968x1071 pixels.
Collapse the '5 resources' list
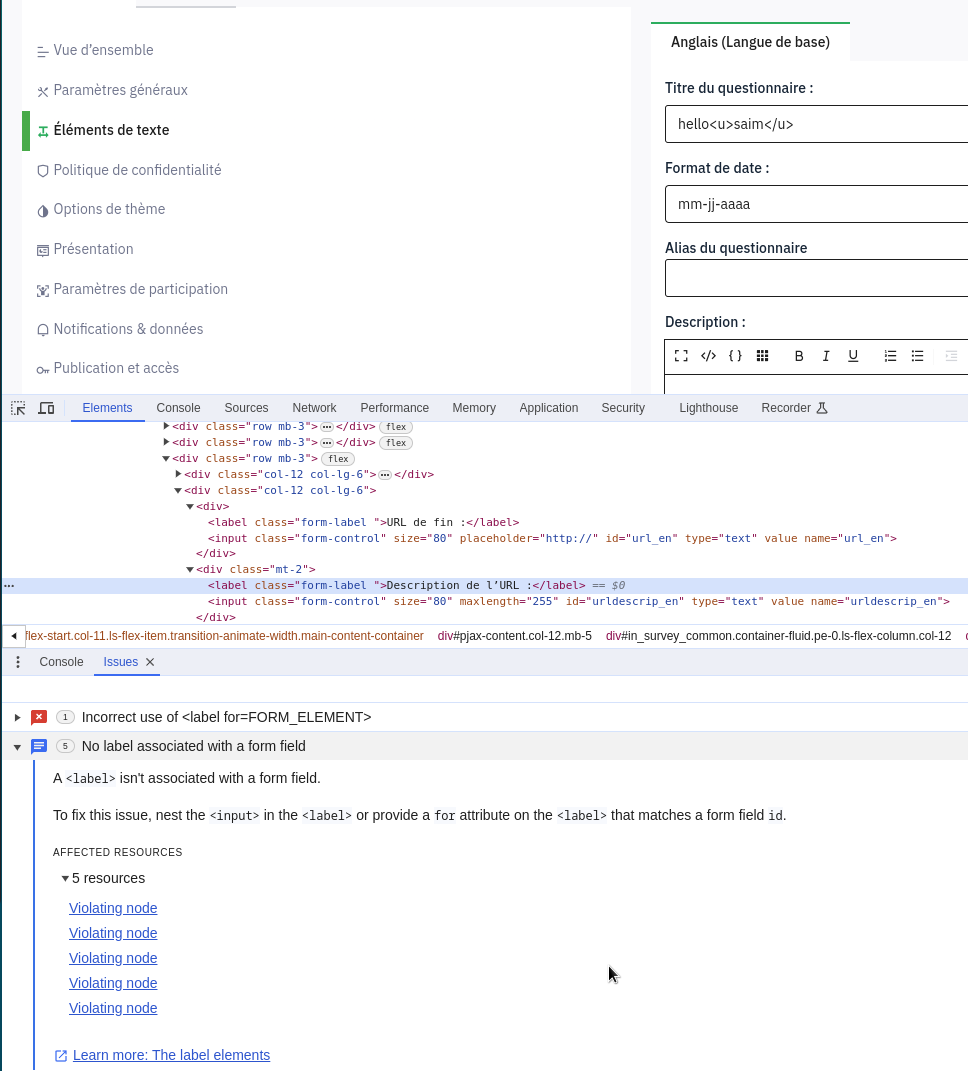[65, 879]
